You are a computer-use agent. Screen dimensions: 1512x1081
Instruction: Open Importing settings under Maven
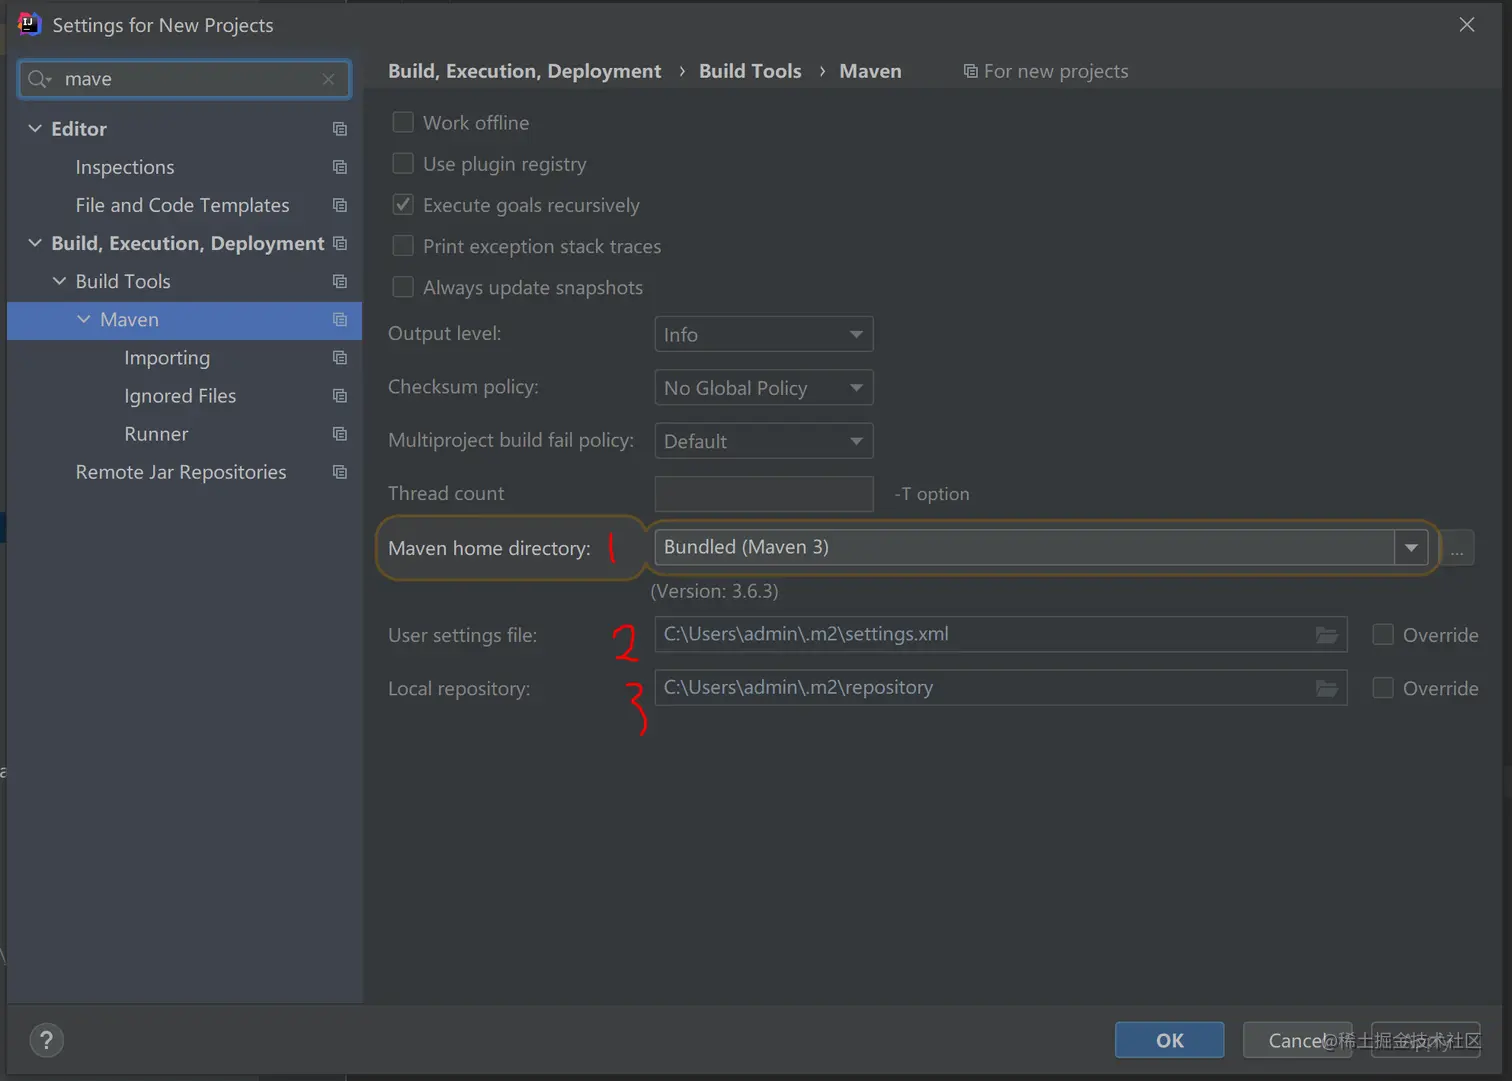tap(167, 357)
